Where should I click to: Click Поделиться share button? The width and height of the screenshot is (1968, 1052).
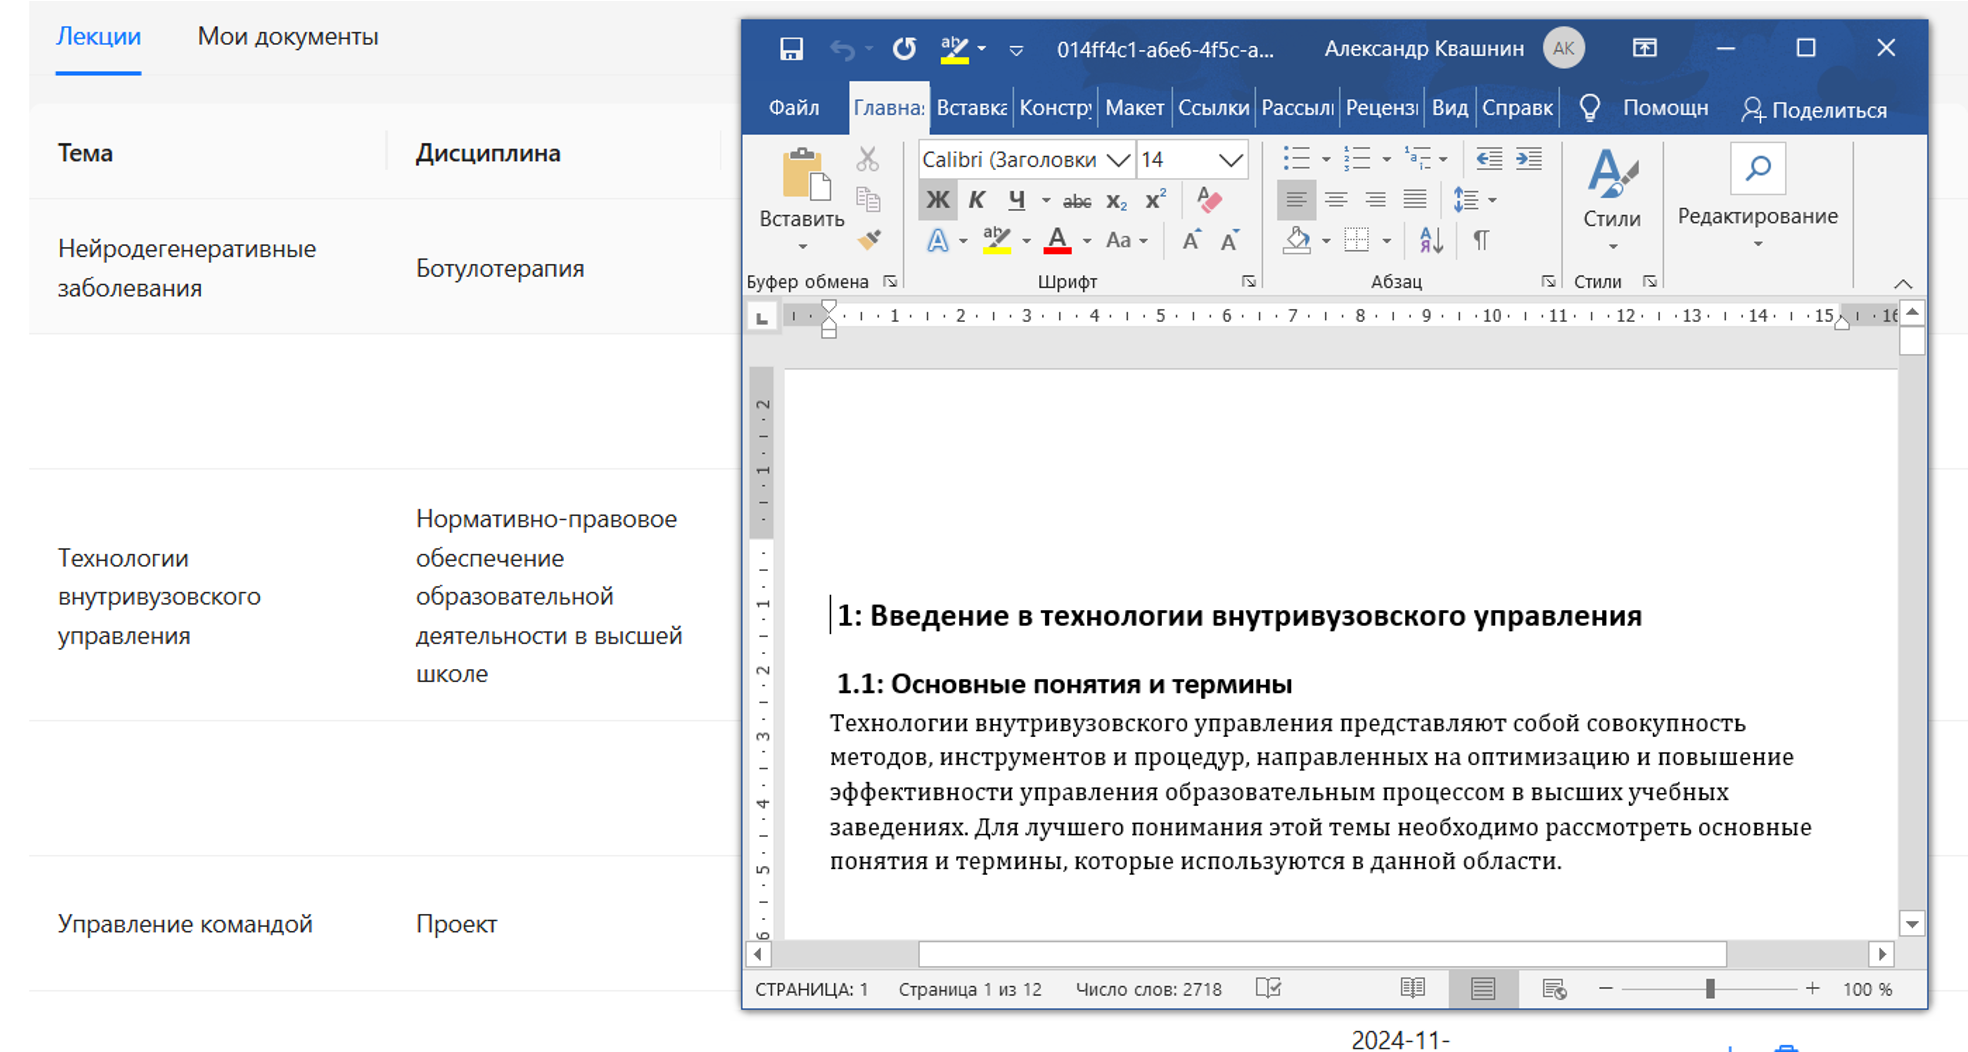coord(1814,110)
